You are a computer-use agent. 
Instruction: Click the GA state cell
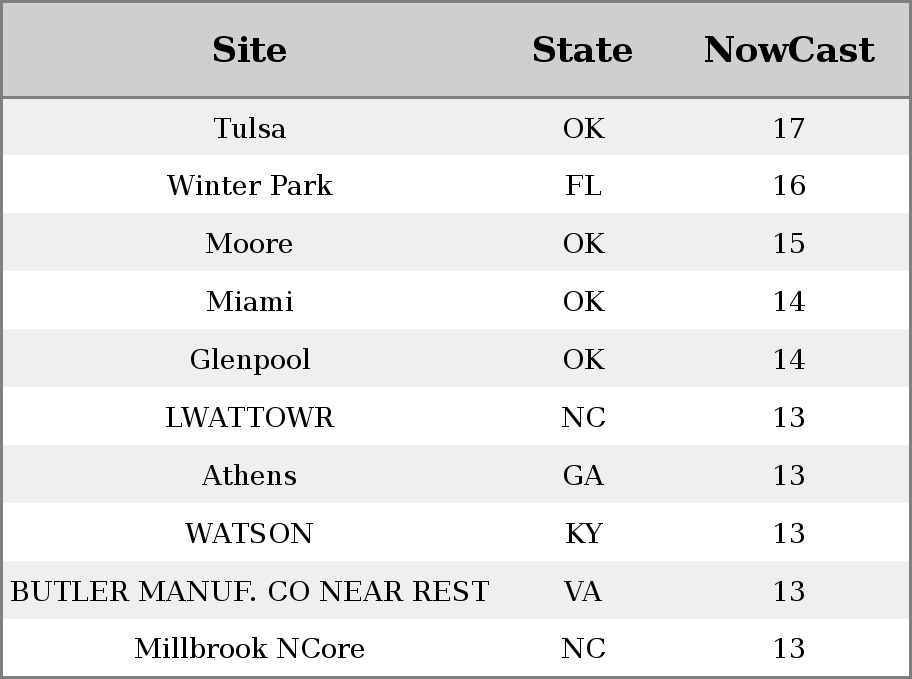[583, 475]
